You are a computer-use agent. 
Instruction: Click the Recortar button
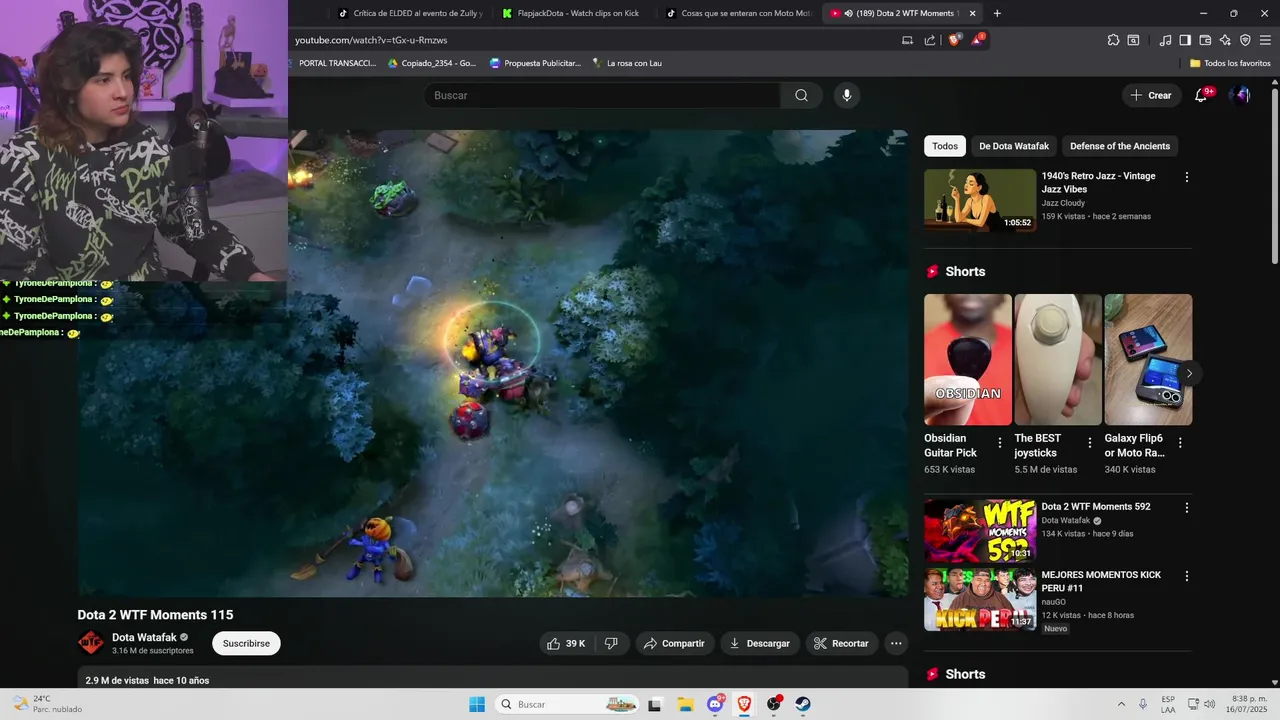[842, 643]
